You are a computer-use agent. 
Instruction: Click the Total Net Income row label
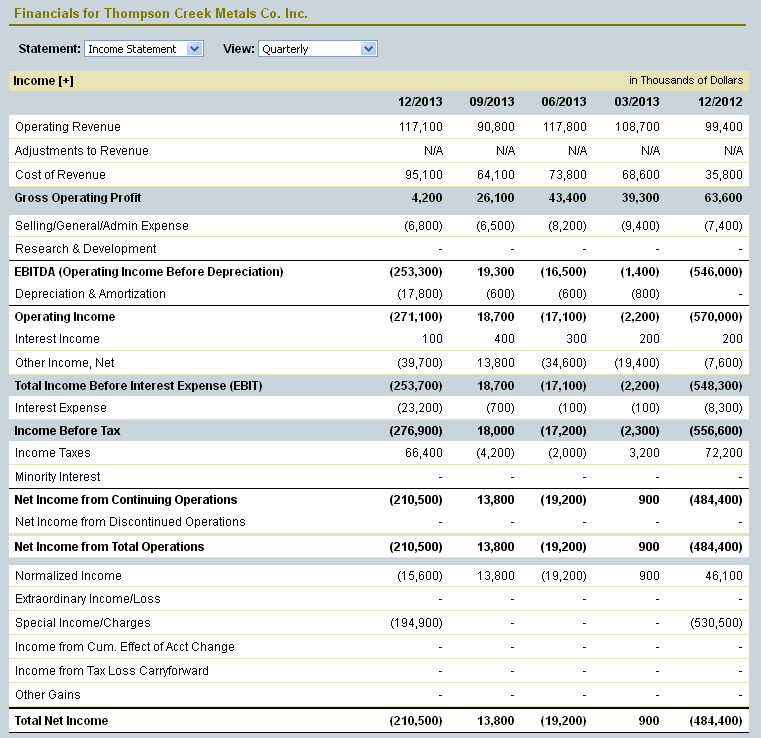(x=61, y=721)
